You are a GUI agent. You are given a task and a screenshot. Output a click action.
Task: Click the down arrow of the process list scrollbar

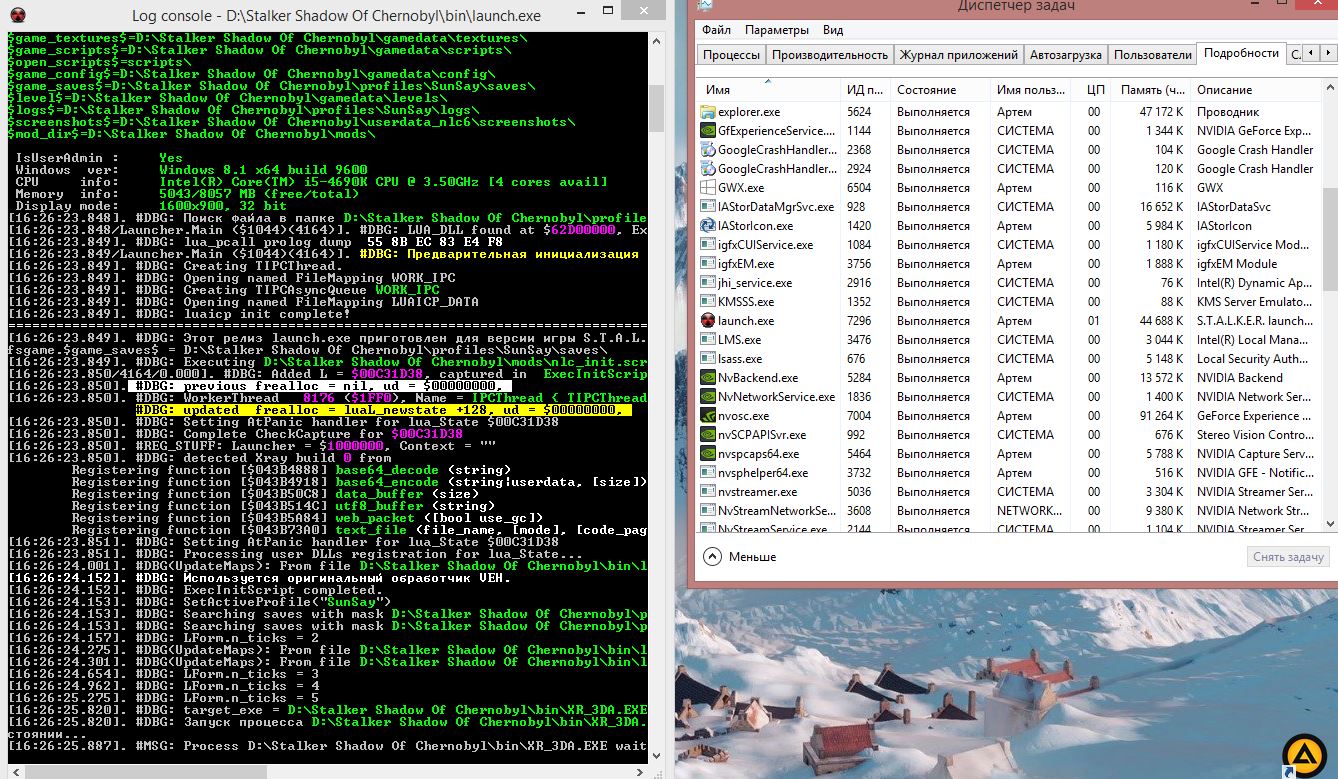[1329, 525]
